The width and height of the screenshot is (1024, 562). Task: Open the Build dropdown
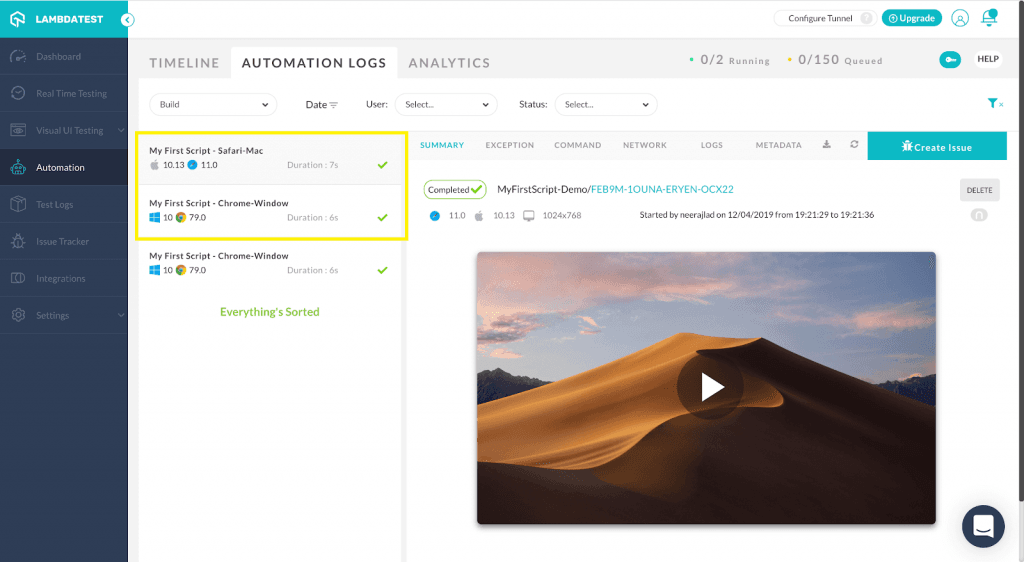tap(212, 105)
